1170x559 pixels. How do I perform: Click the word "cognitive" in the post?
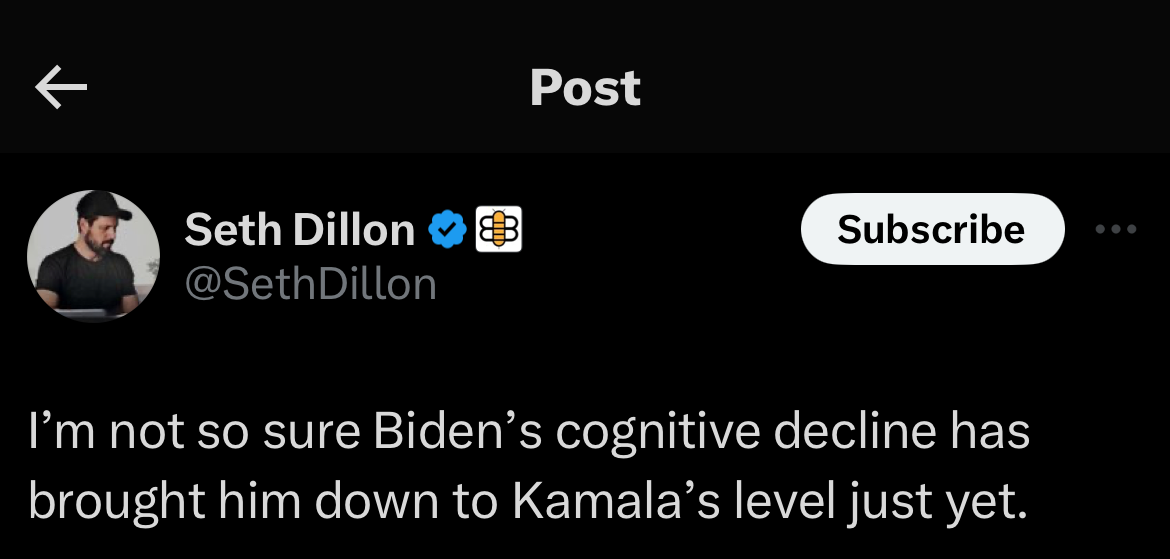[655, 432]
